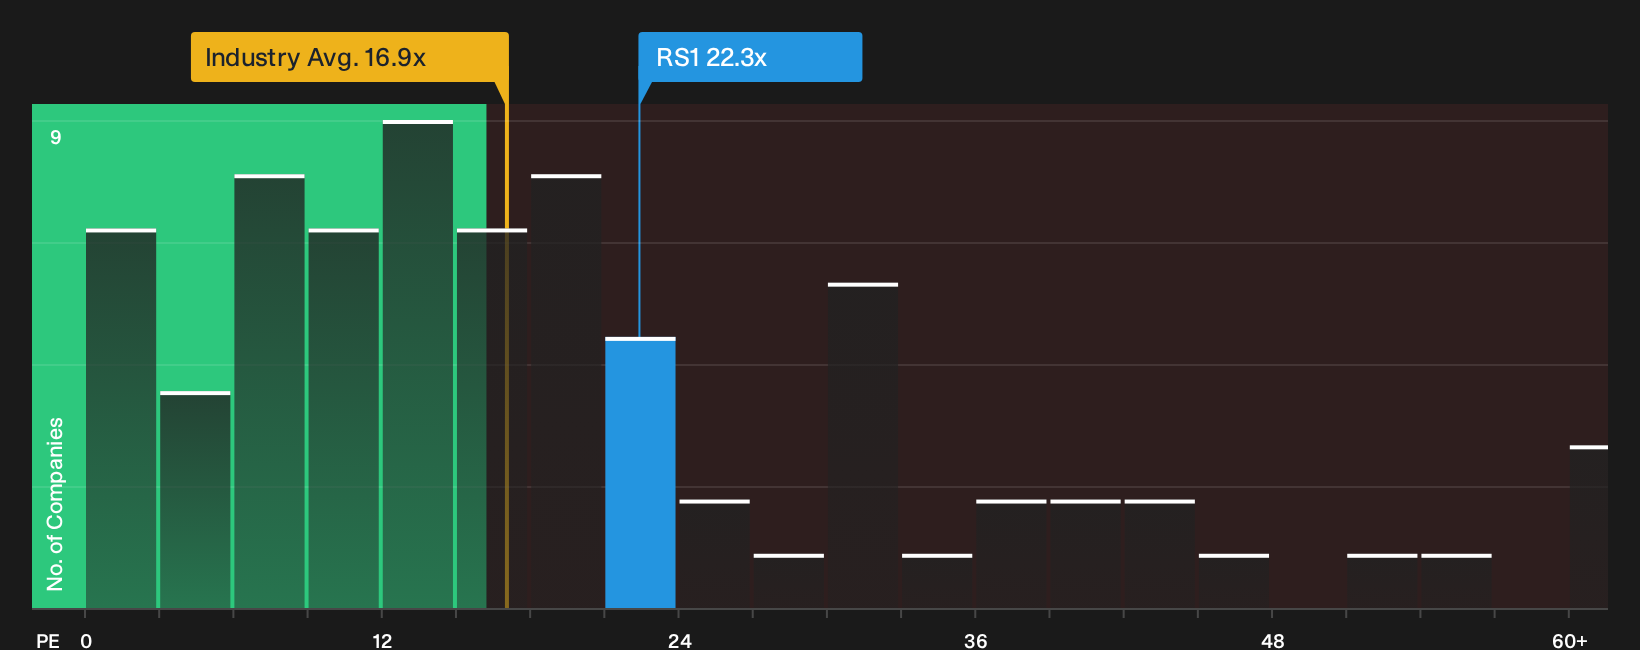Click the "36" x-axis tick label
The height and width of the screenshot is (650, 1640).
click(976, 640)
